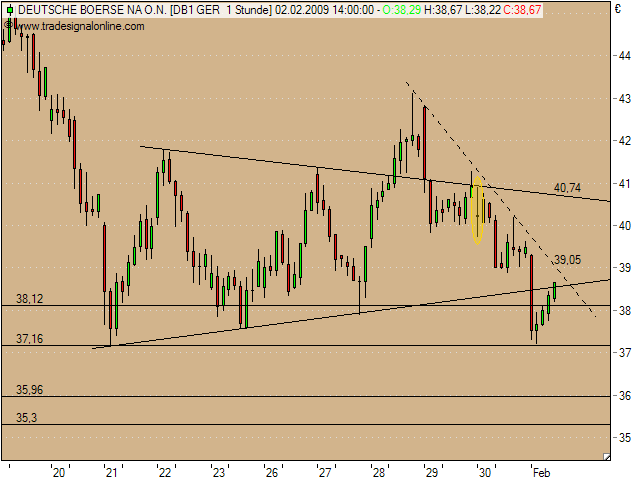Click the timestamp 02.02.2009 14:00:00

click(x=324, y=10)
